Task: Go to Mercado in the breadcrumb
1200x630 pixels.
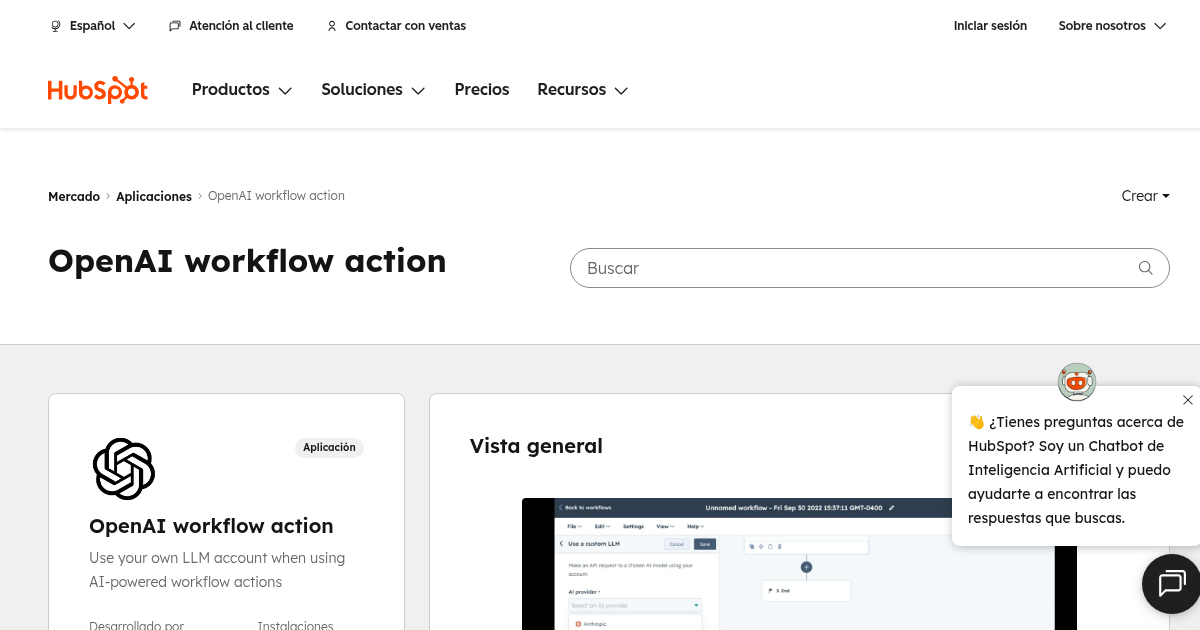Action: [x=74, y=196]
